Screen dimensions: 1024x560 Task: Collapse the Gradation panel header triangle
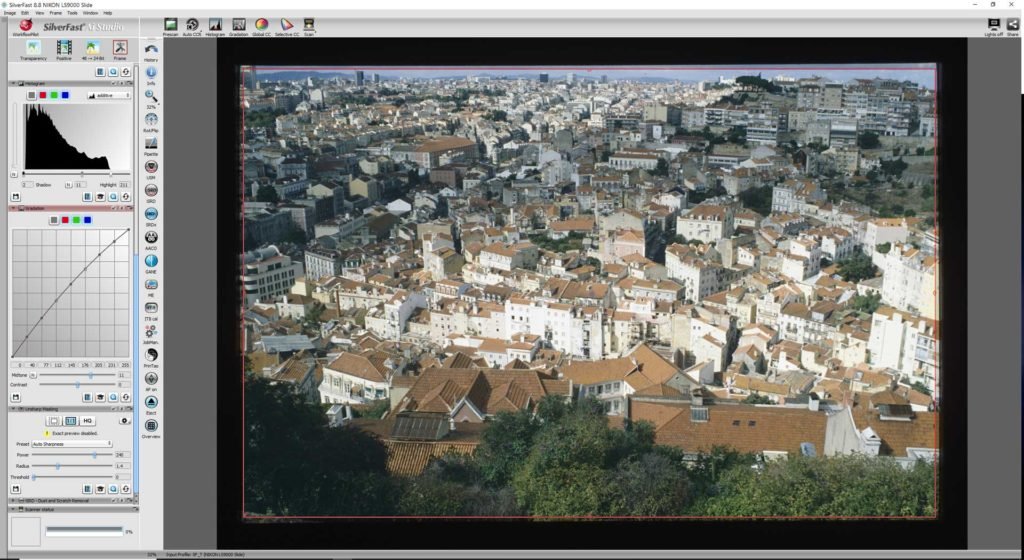coord(13,208)
